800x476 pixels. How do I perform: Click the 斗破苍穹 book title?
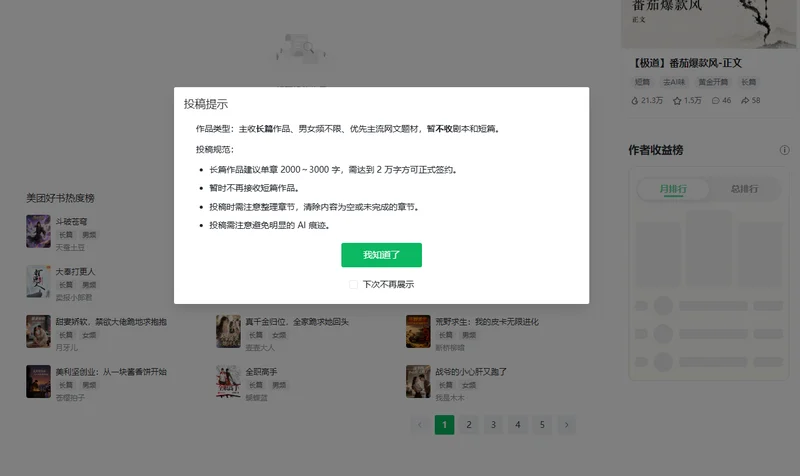tap(71, 221)
